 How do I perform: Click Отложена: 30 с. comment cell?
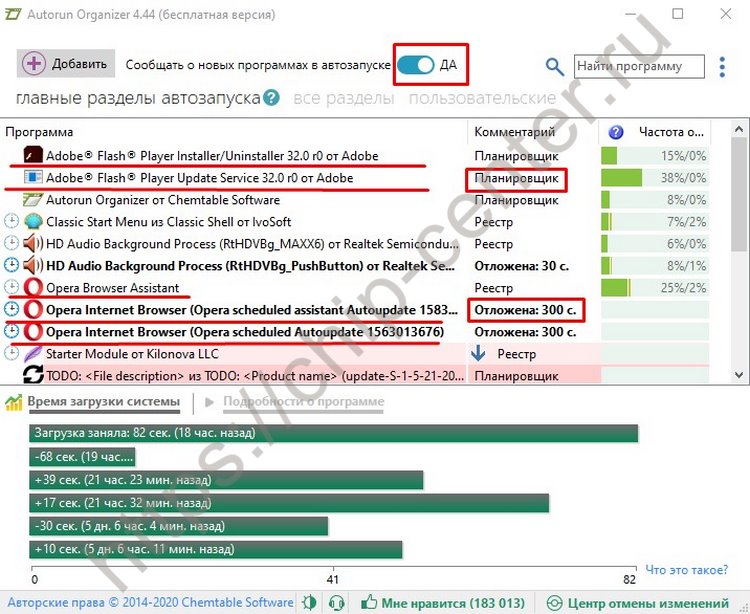(521, 266)
